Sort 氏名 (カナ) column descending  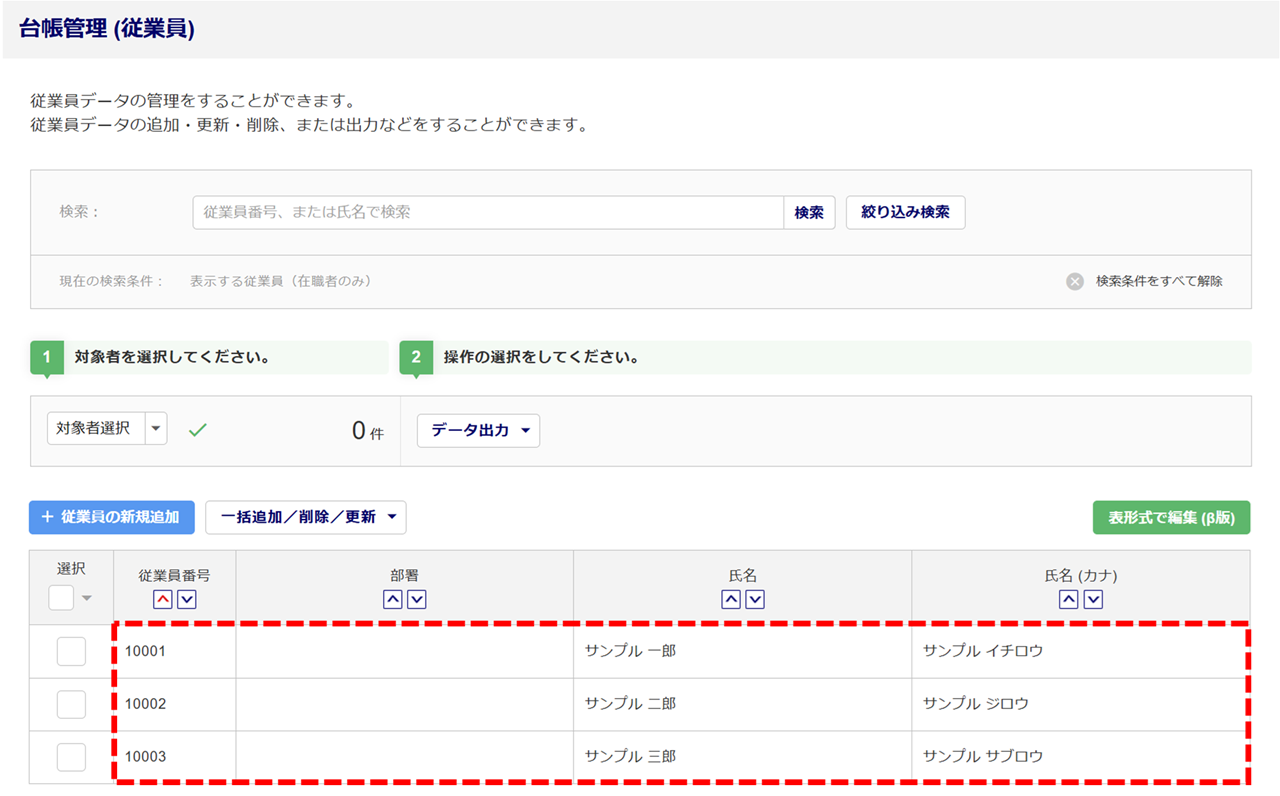pos(1093,599)
